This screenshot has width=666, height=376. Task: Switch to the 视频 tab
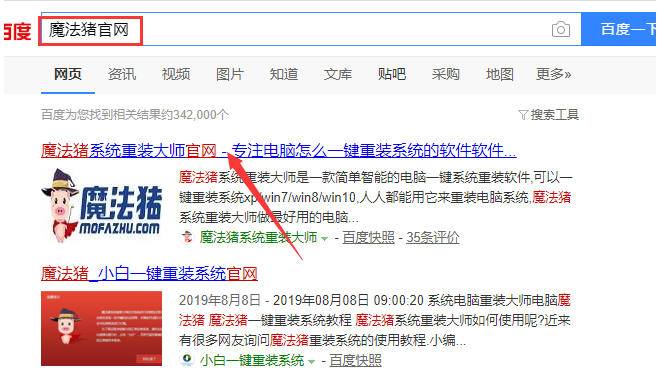point(176,74)
